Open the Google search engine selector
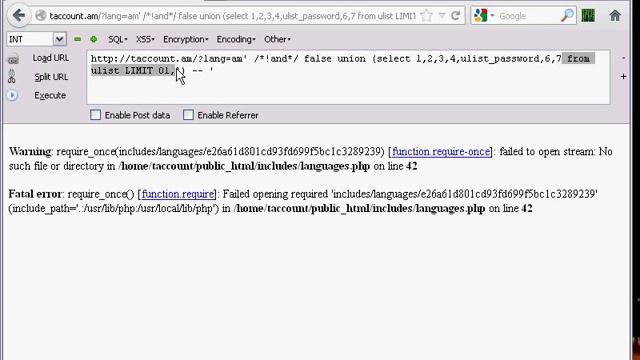The height and width of the screenshot is (360, 640). (x=484, y=16)
